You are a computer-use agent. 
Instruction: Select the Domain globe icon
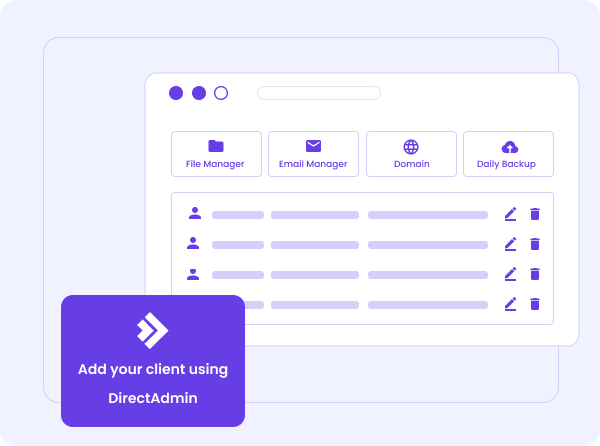[x=411, y=146]
